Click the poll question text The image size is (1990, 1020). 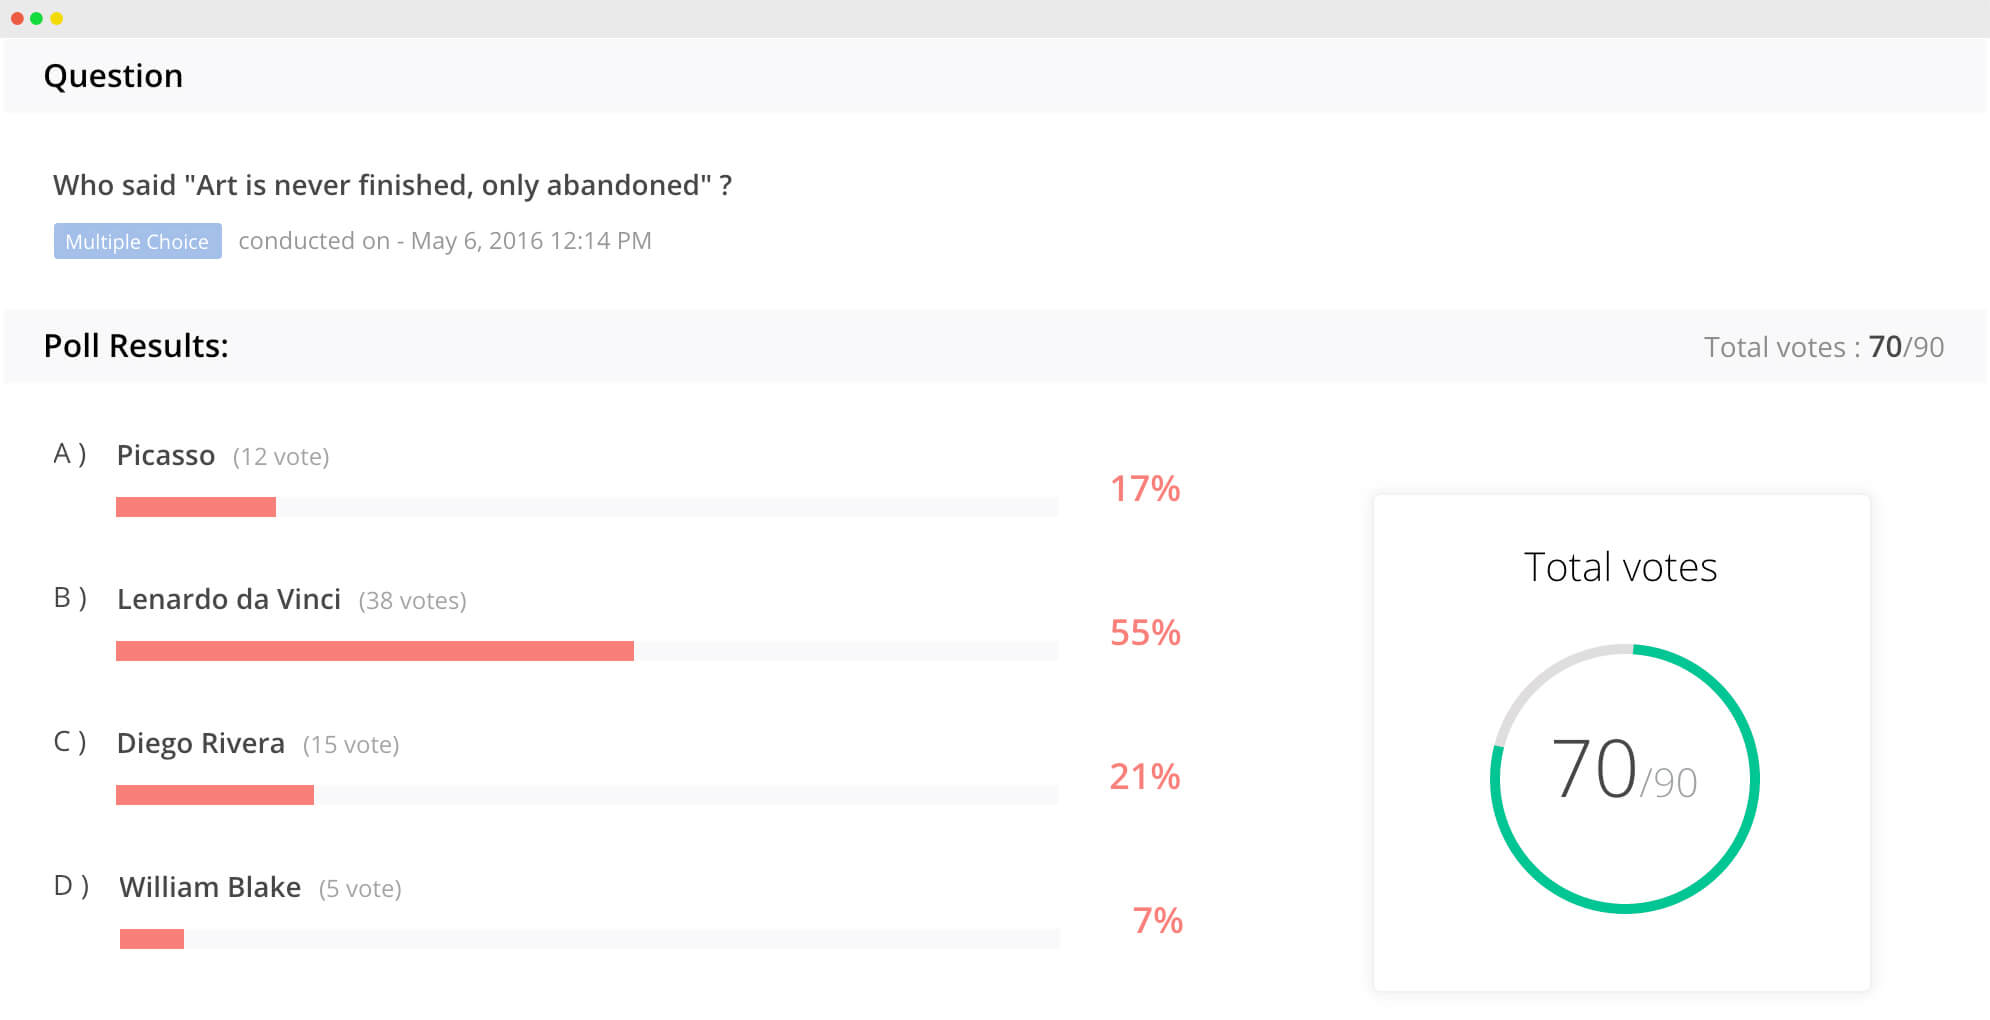(x=392, y=186)
